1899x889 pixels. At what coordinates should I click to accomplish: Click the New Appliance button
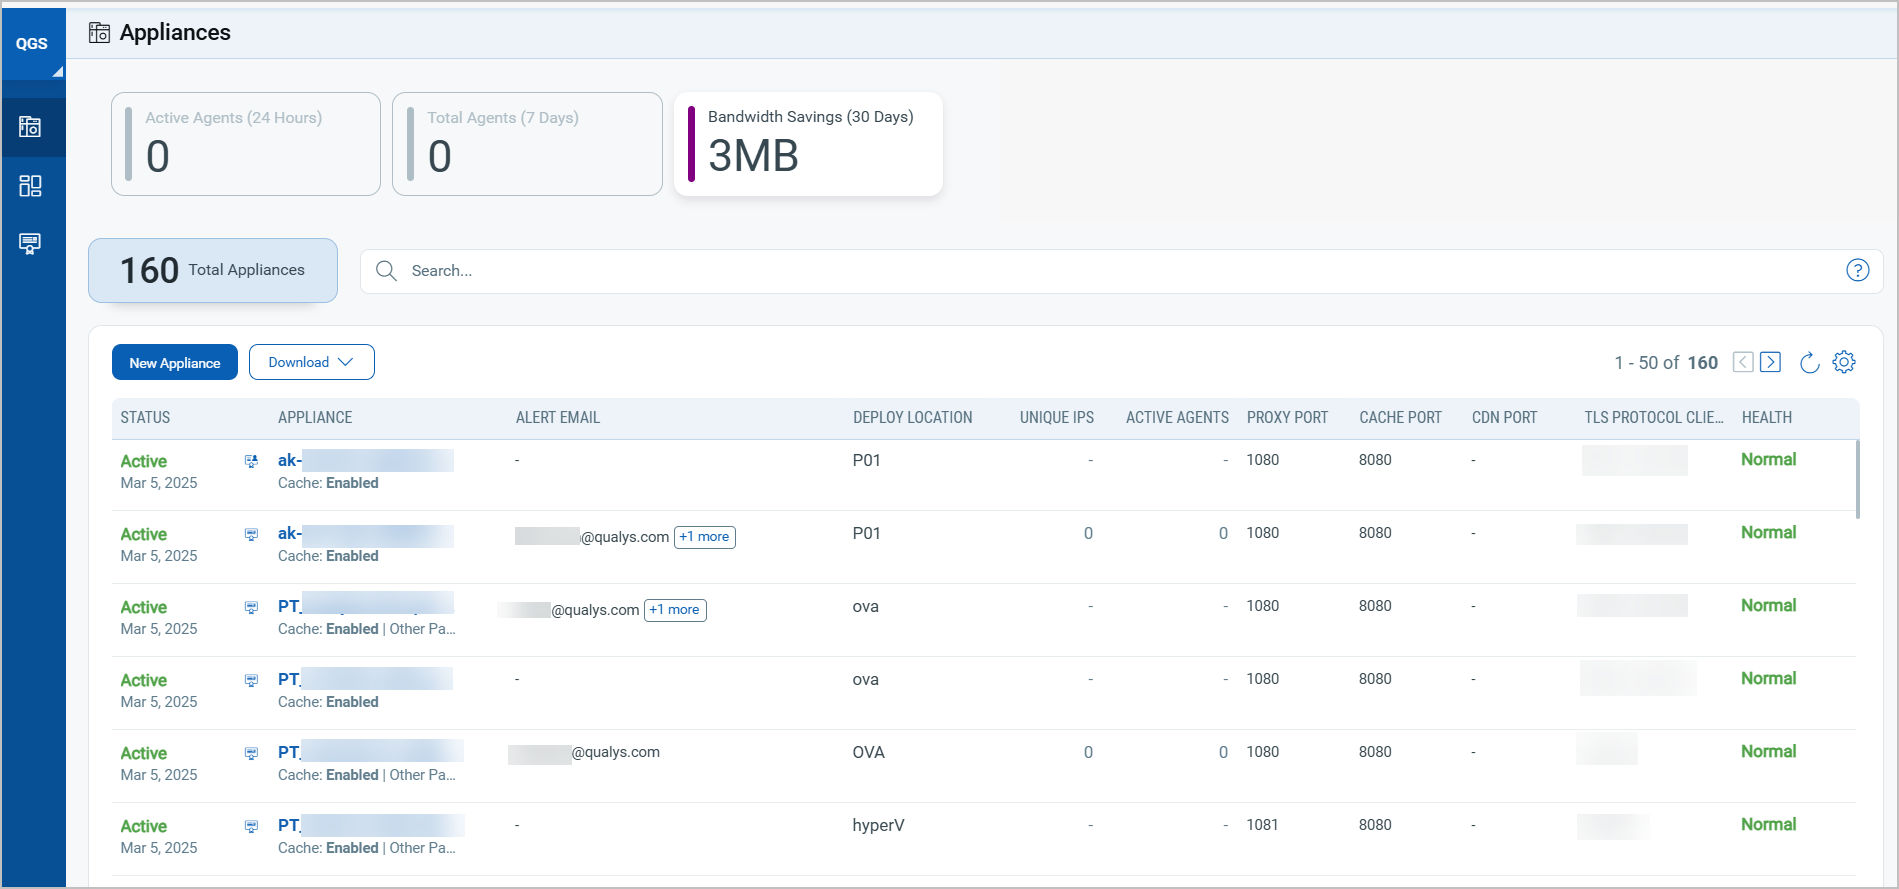click(174, 362)
